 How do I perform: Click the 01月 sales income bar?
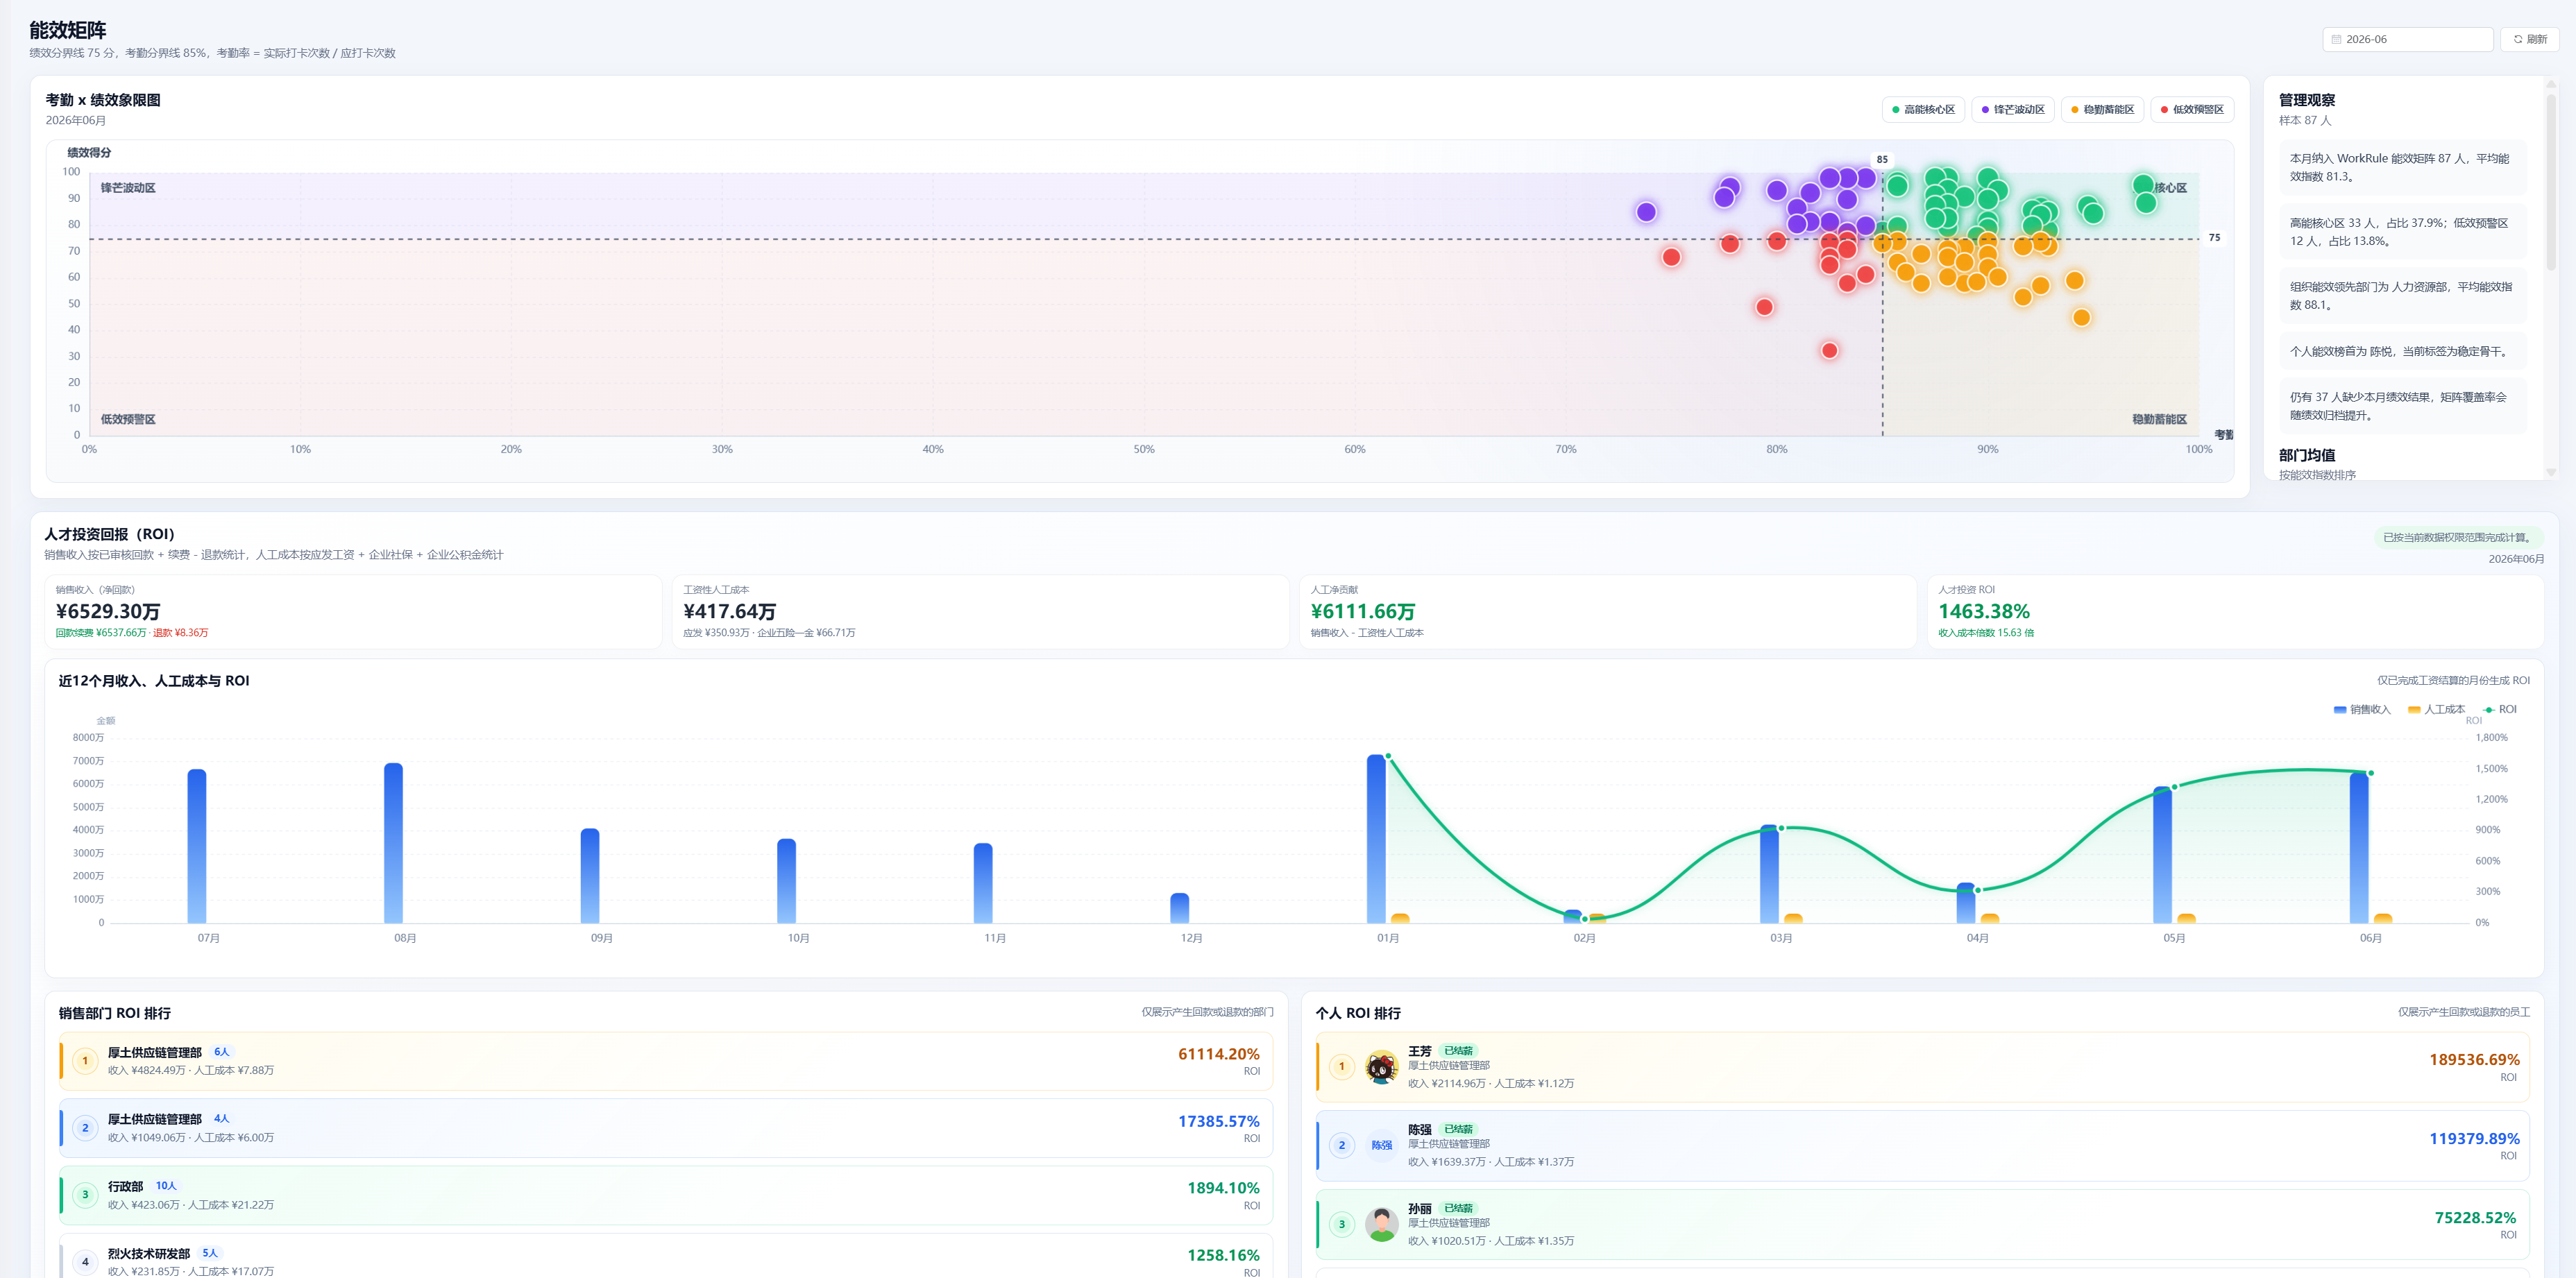[x=1376, y=838]
